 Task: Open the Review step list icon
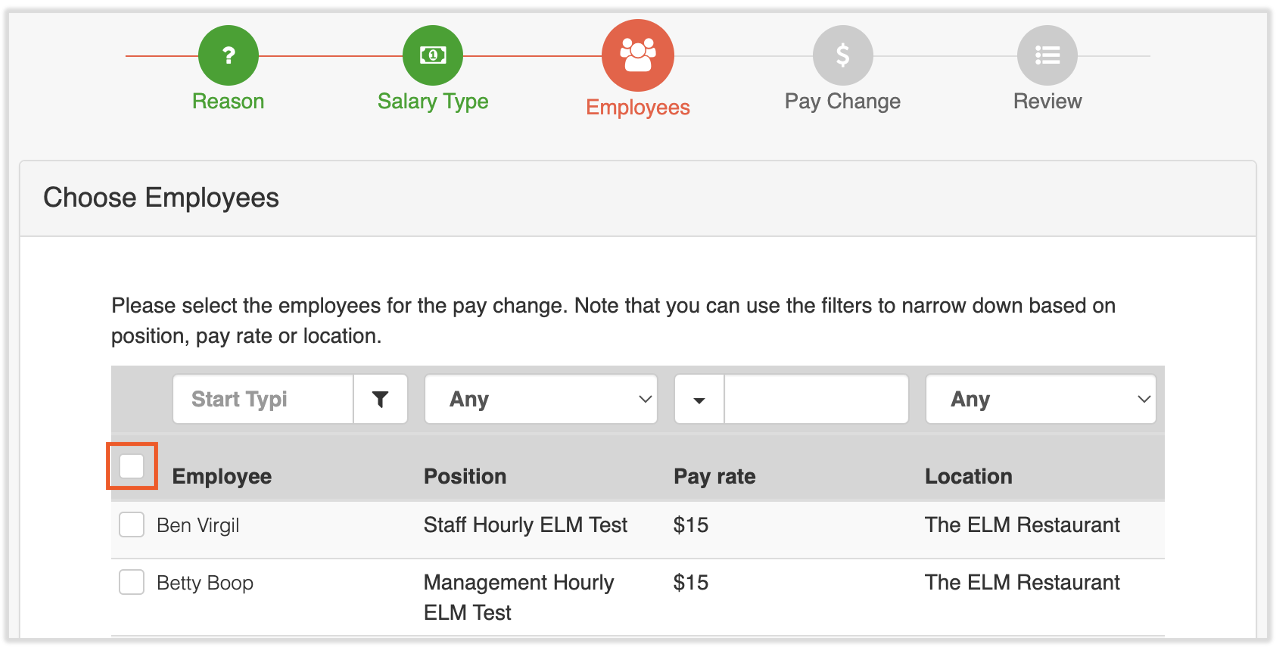[x=1047, y=56]
